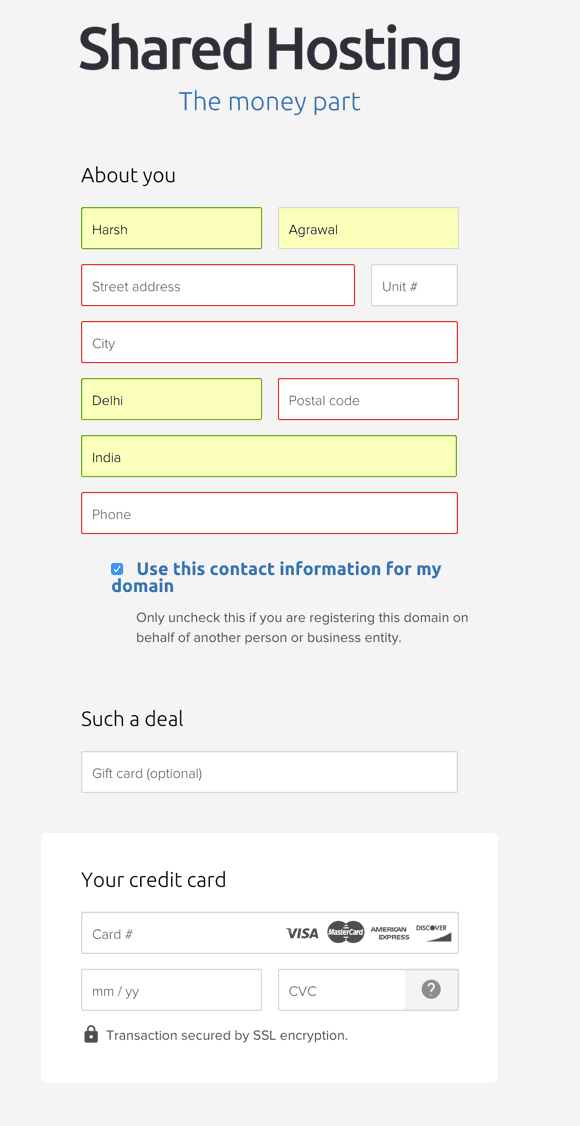Viewport: 580px width, 1126px height.
Task: Click the Gift card (optional) field
Action: coord(269,772)
